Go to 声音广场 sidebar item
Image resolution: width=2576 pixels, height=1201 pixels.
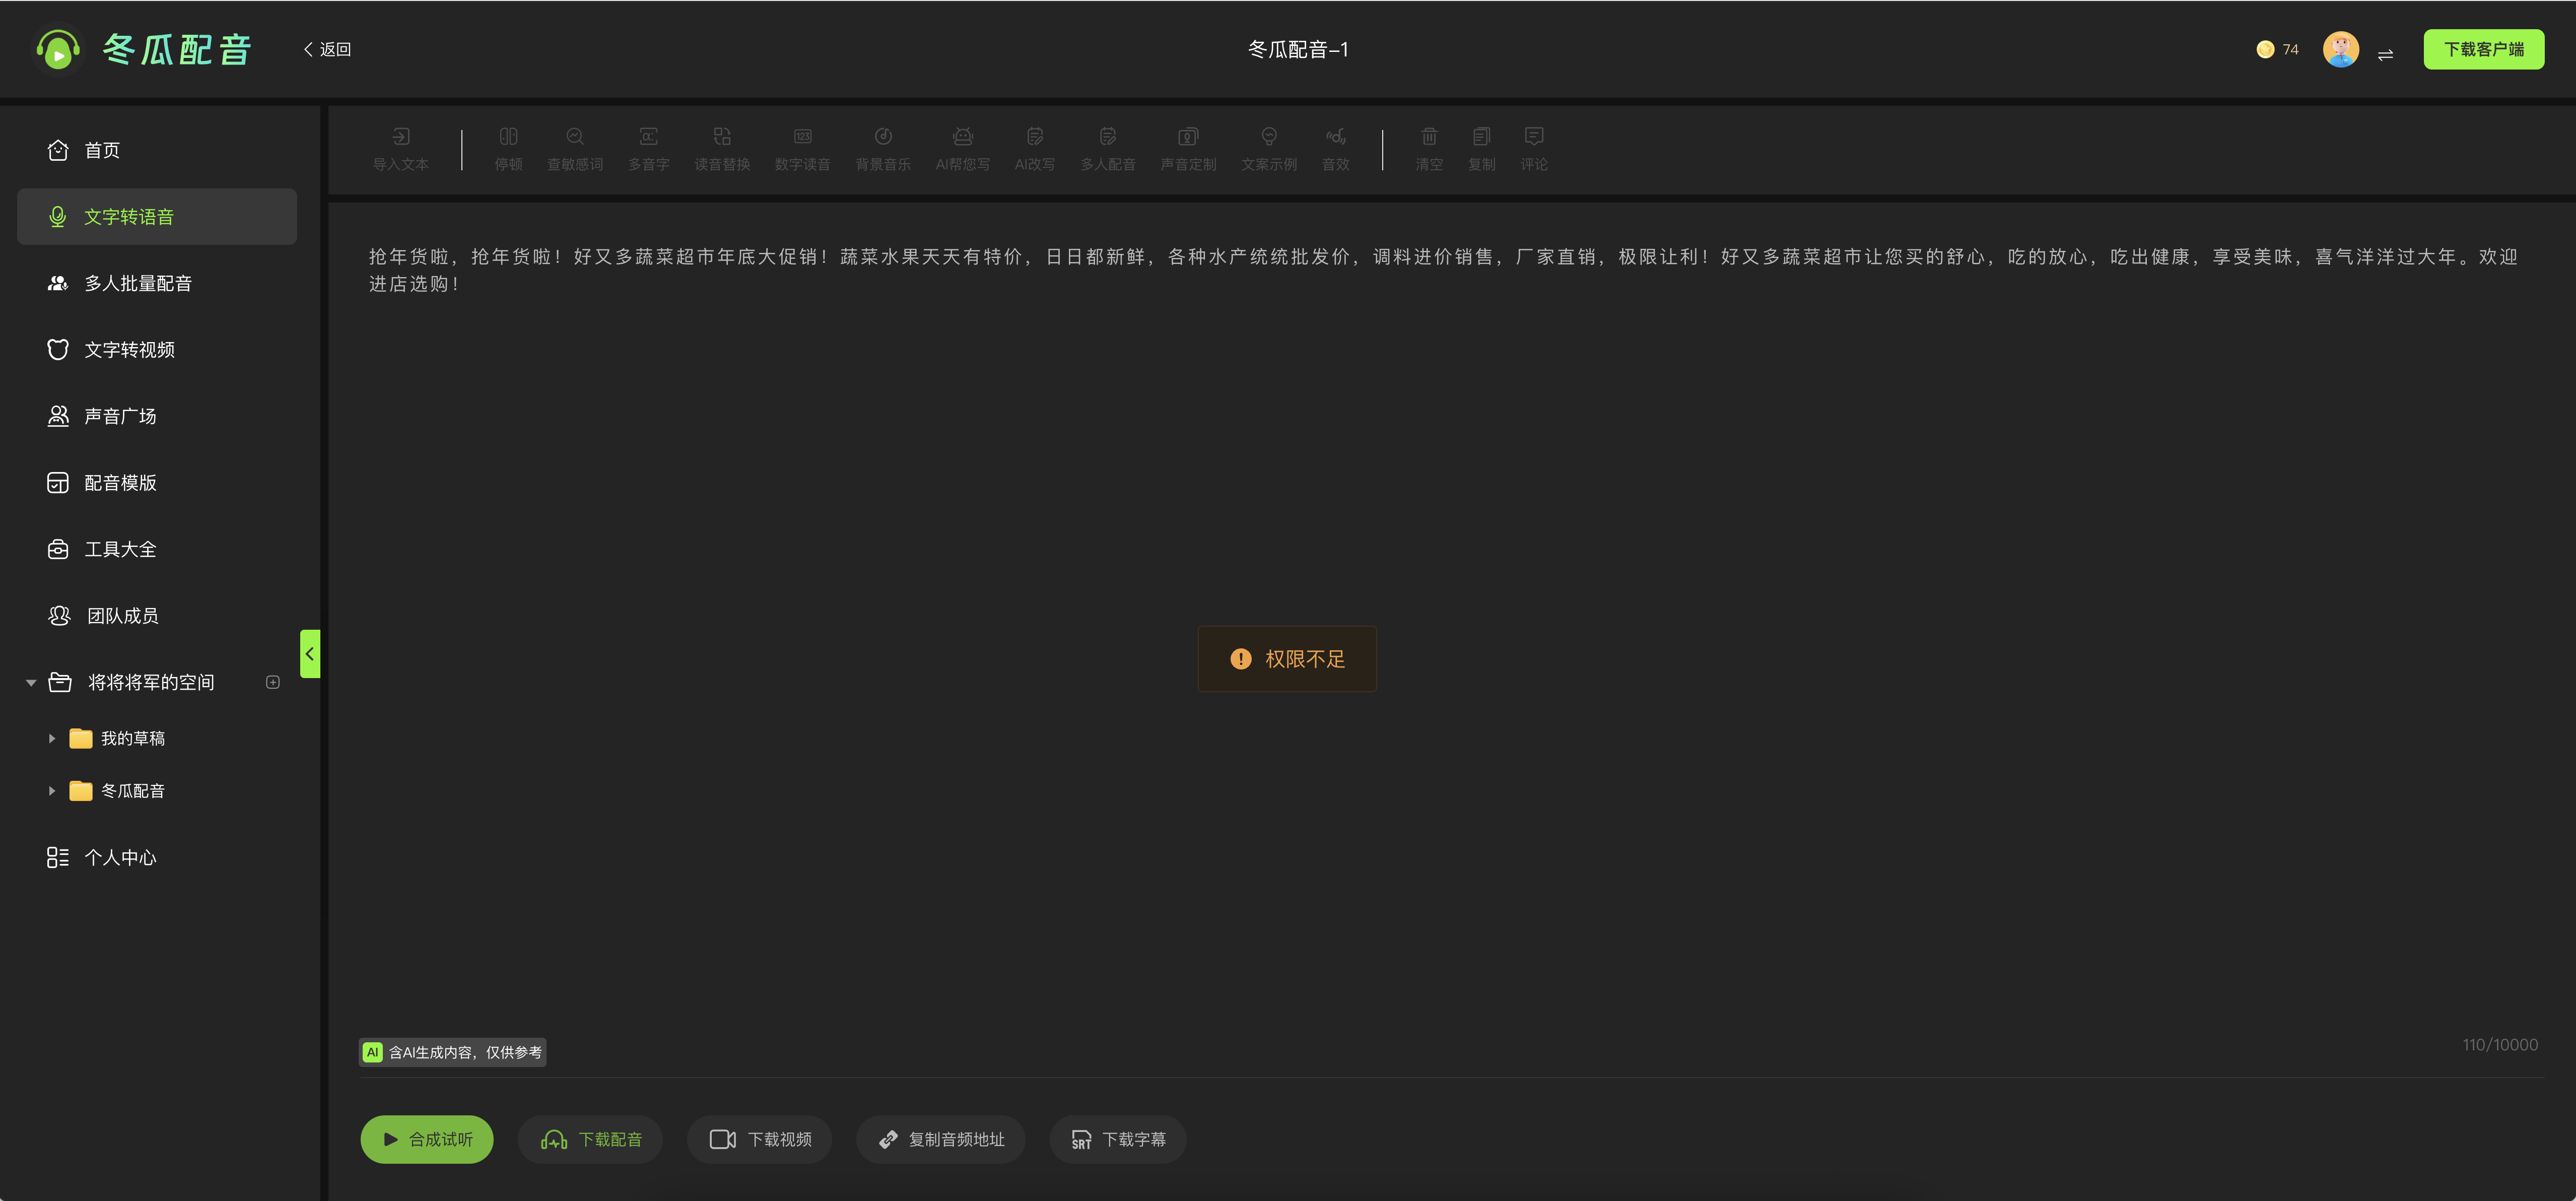[x=120, y=417]
